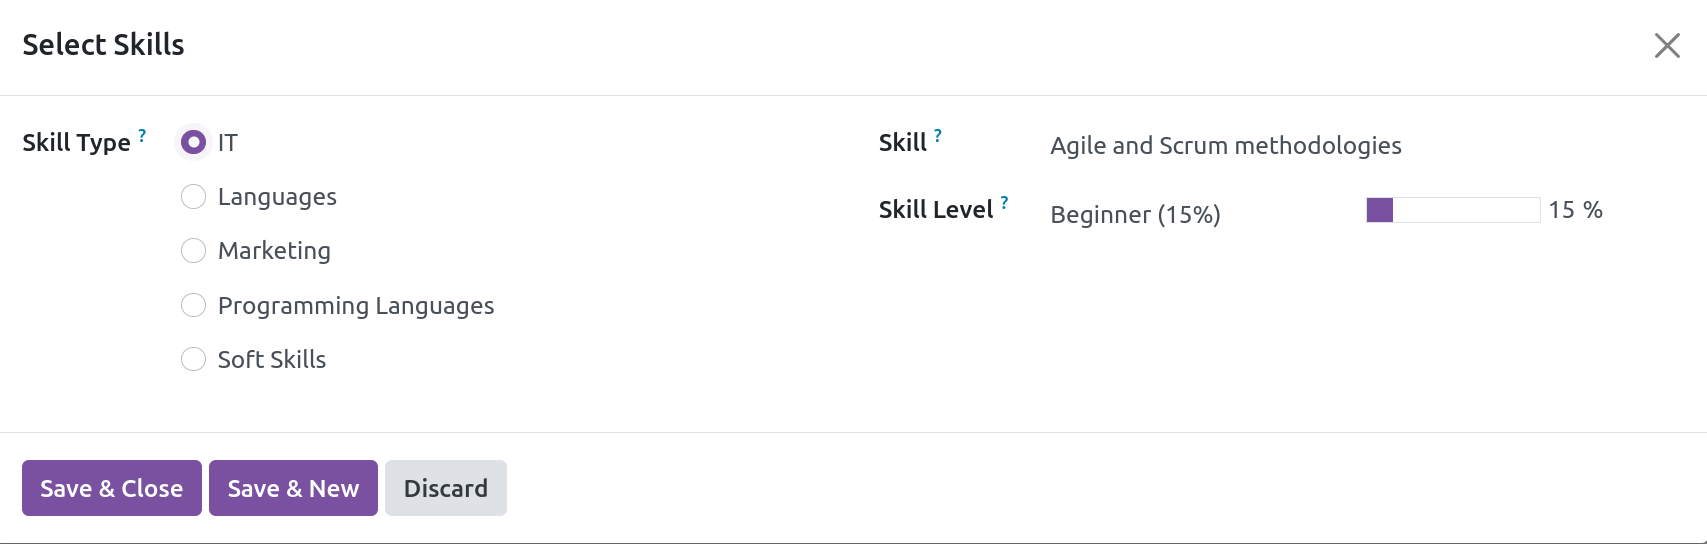Screen dimensions: 1707x544
Task: Click the purple skill level progress bar
Action: tap(1453, 210)
